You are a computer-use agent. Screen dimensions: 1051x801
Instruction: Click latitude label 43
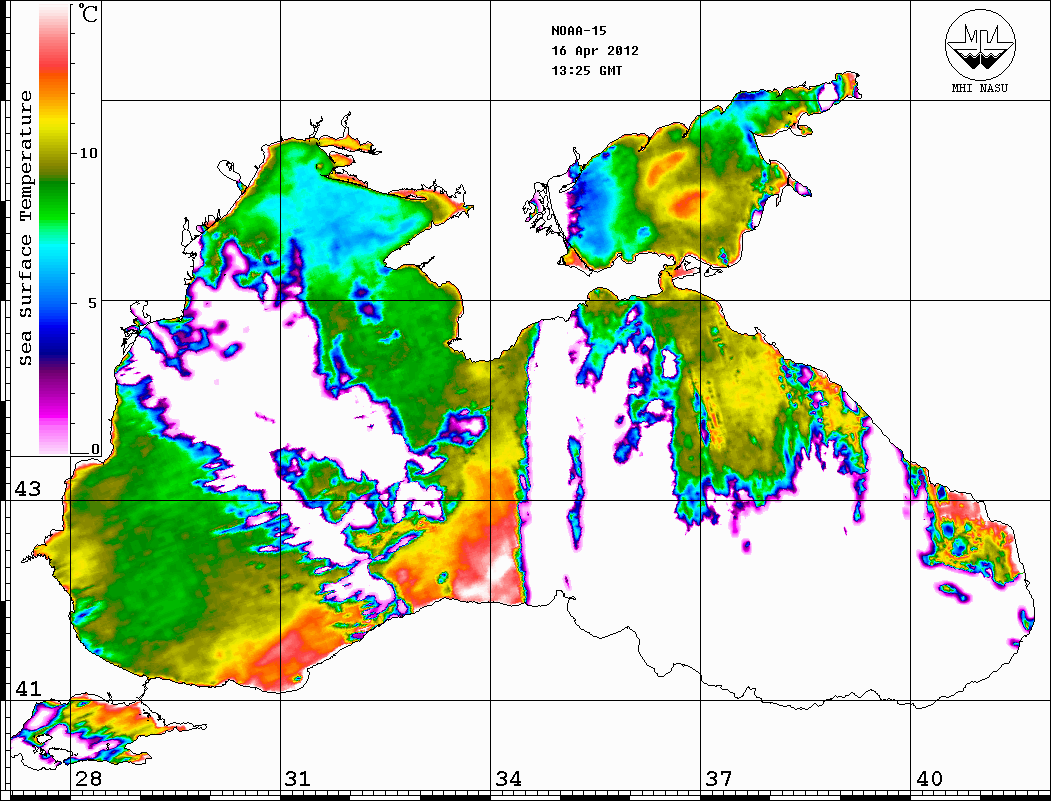coord(27,489)
